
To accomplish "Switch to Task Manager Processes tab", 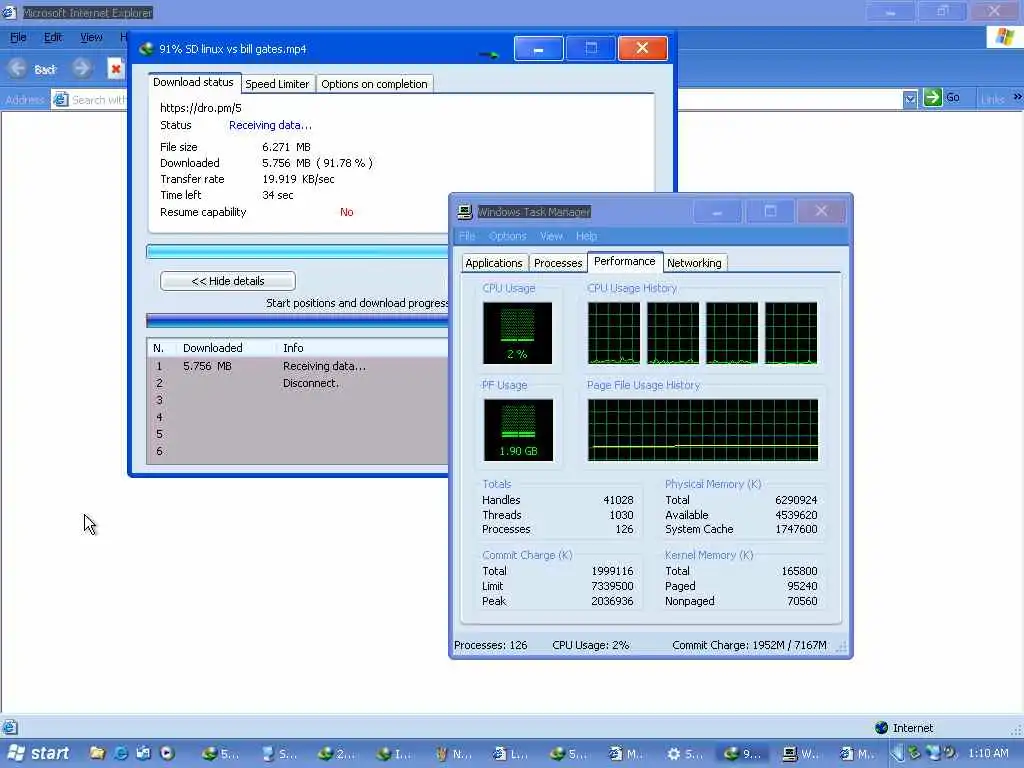I will click(558, 263).
